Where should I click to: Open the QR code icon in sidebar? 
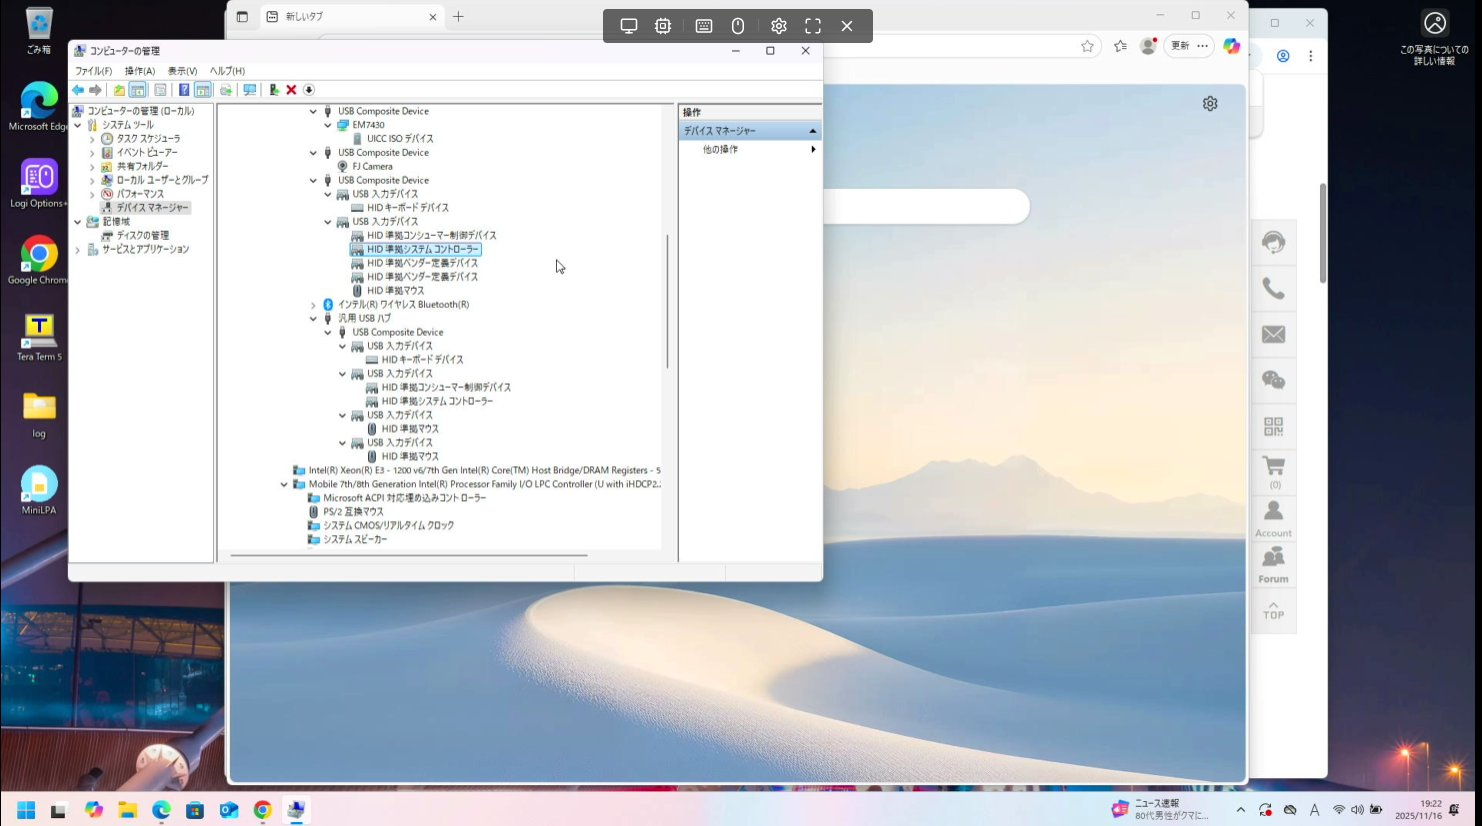1273,427
